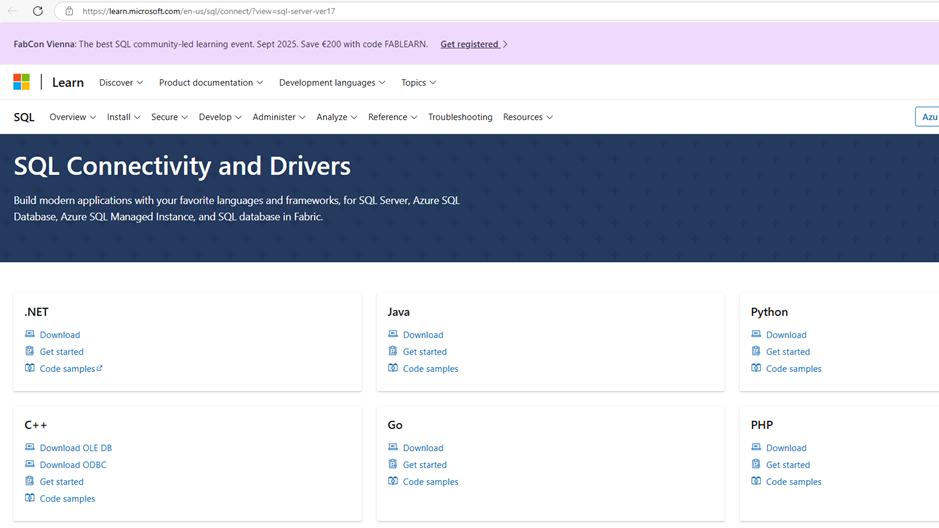
Task: Open Python Download link
Action: pyautogui.click(x=786, y=335)
